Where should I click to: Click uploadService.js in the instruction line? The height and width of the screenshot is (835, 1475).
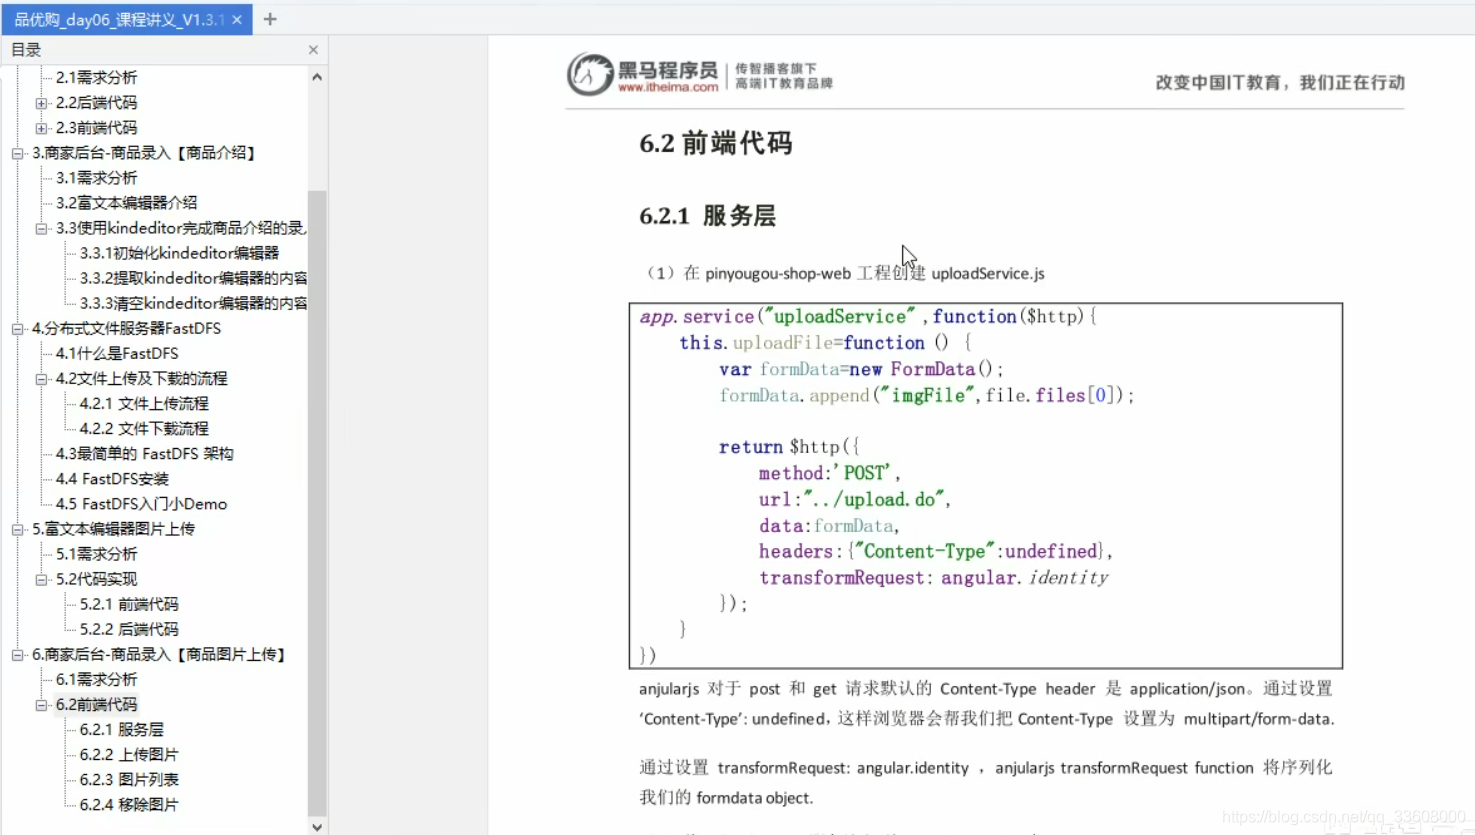988,274
